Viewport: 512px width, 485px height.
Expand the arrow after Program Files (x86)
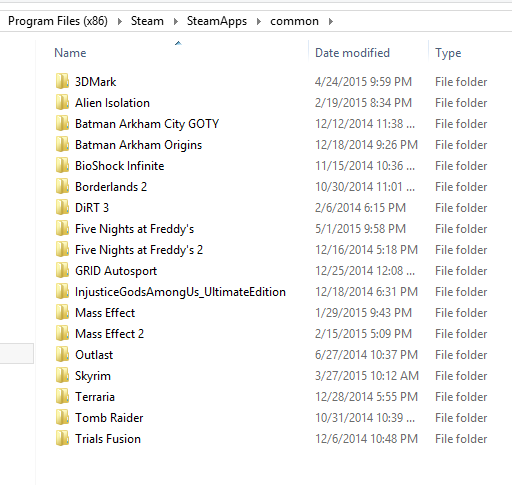pos(120,21)
